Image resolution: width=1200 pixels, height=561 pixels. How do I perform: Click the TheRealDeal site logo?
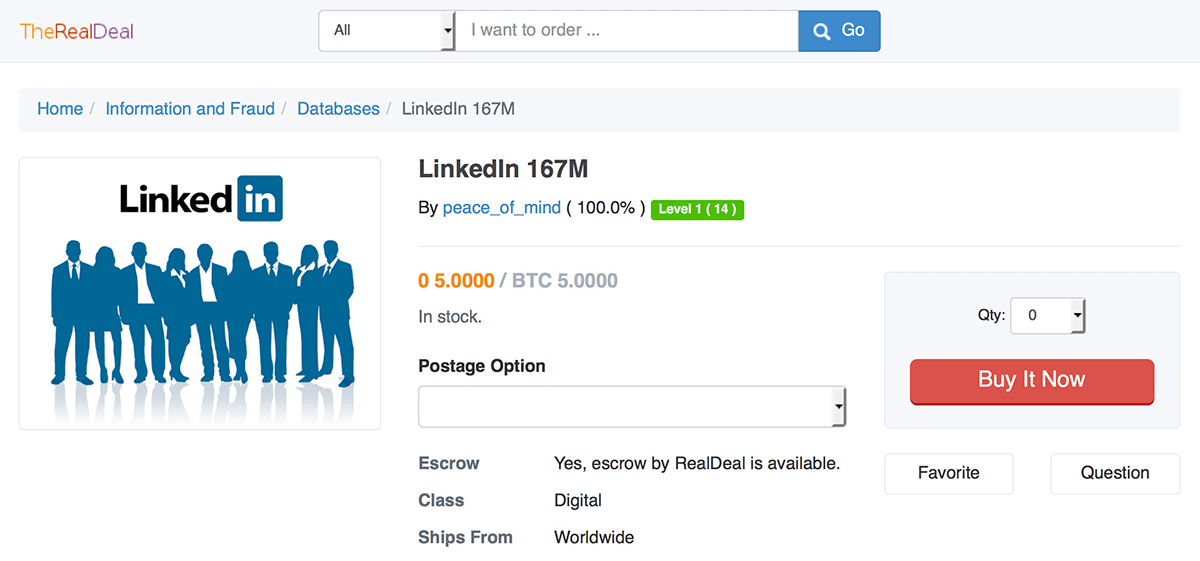point(77,31)
